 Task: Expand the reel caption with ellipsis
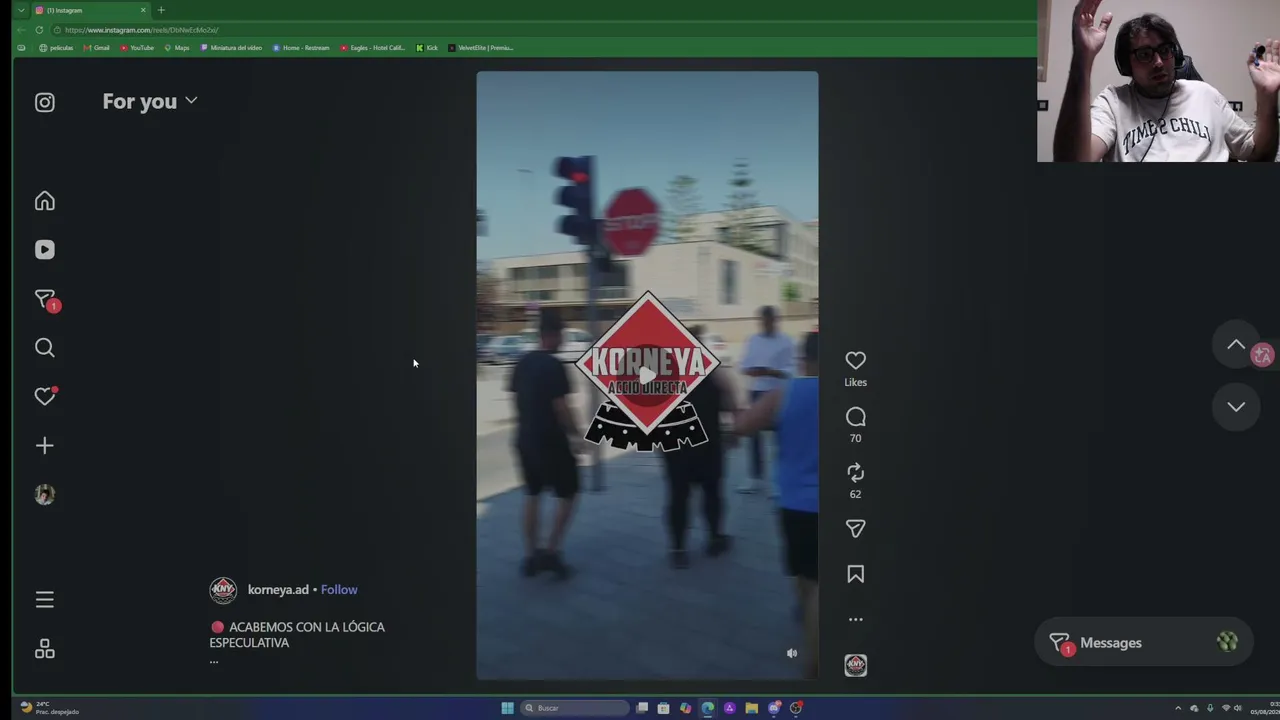coord(213,660)
